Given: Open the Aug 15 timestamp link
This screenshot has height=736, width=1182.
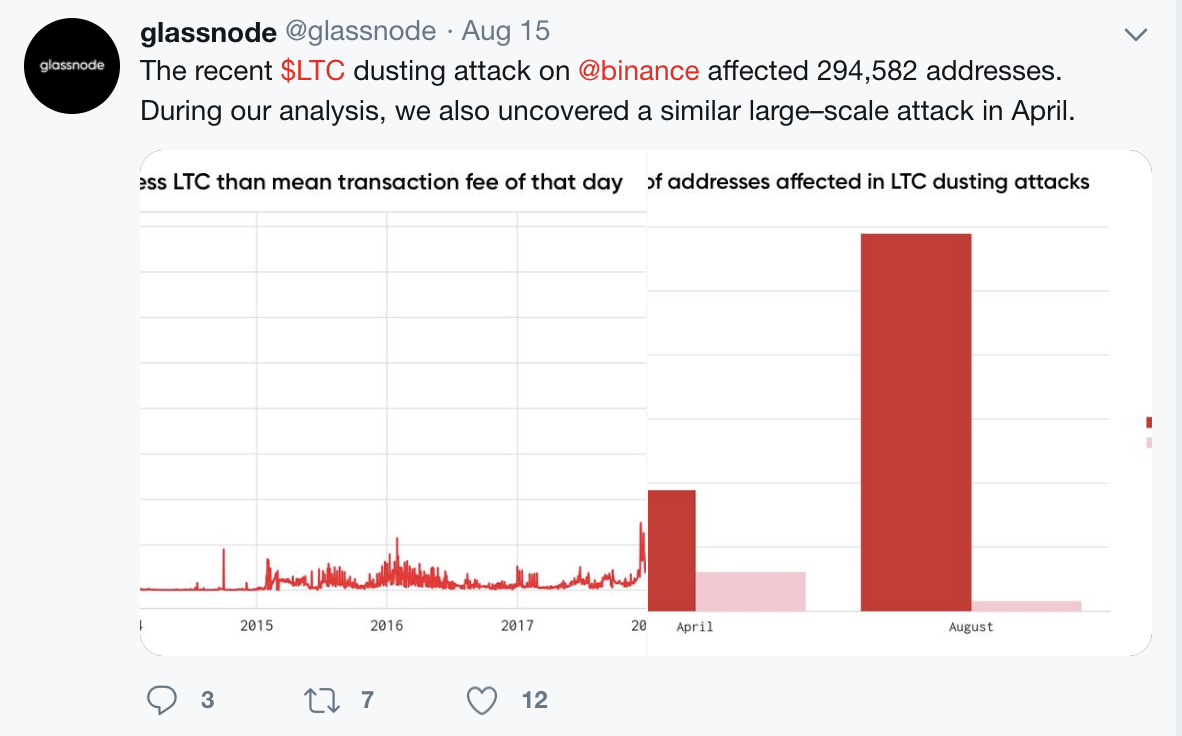Looking at the screenshot, I should tap(506, 32).
